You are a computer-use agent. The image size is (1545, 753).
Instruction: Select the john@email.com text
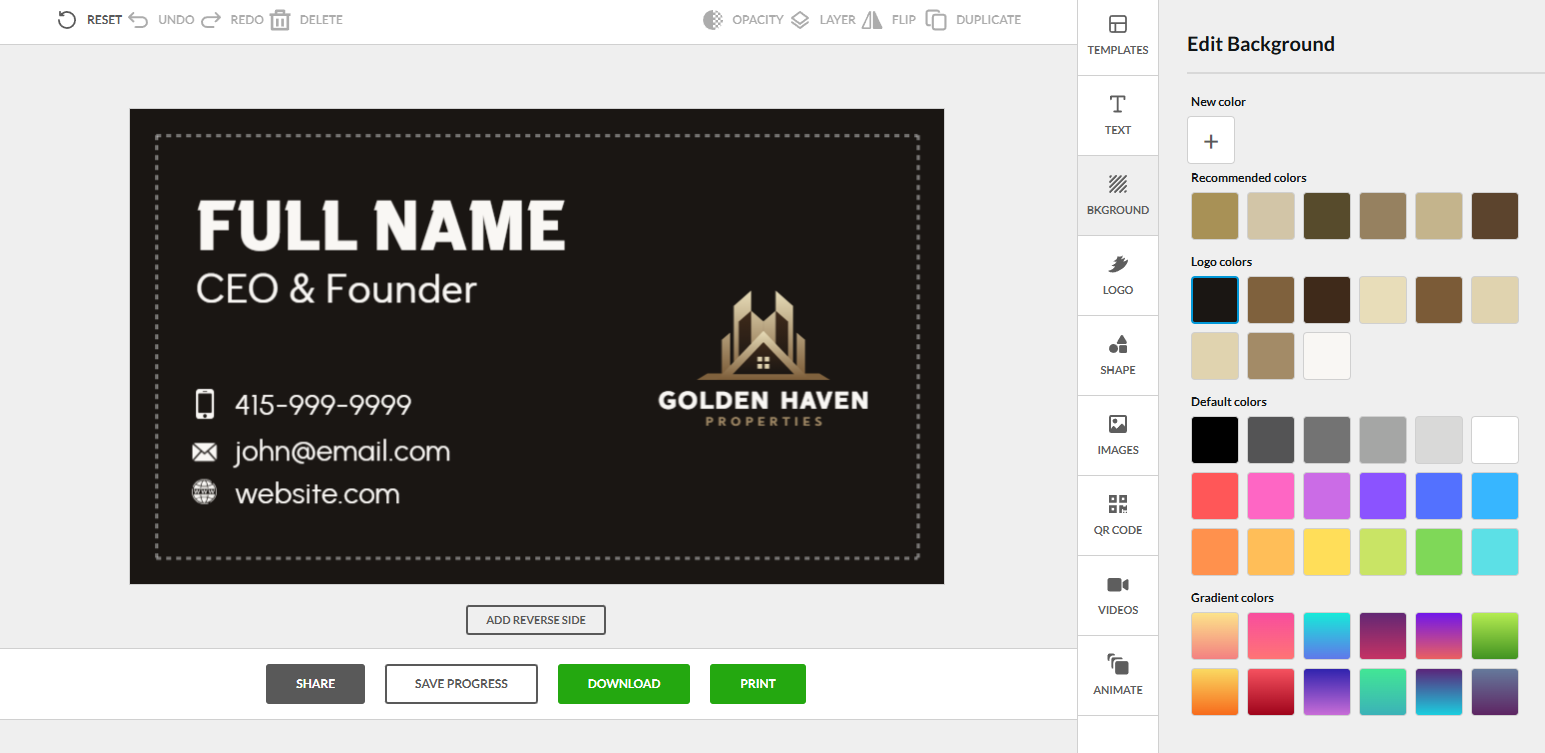[342, 452]
